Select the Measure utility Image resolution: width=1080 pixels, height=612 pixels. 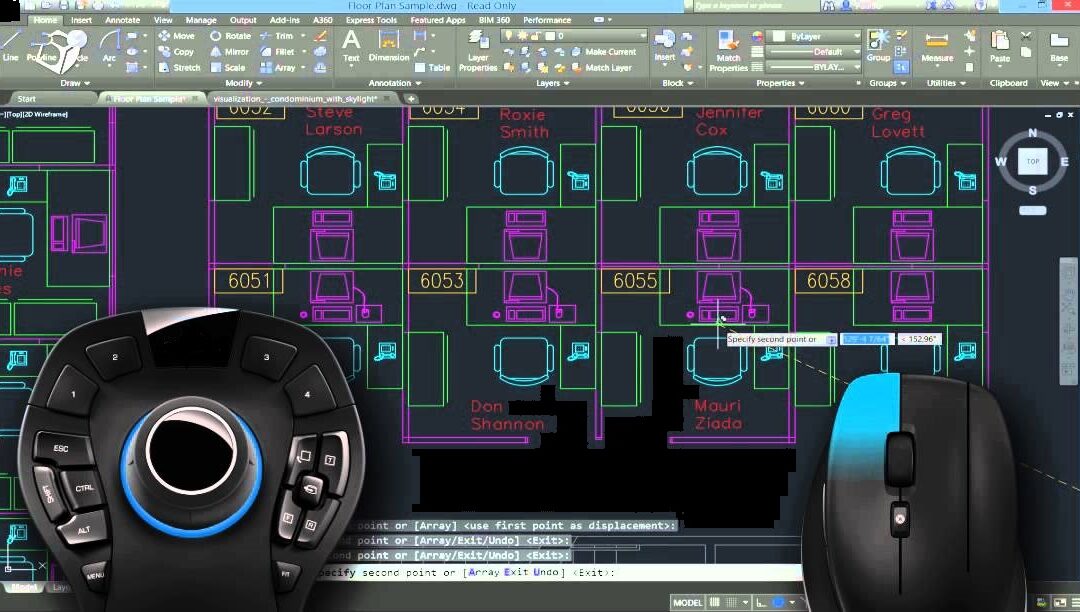[937, 47]
